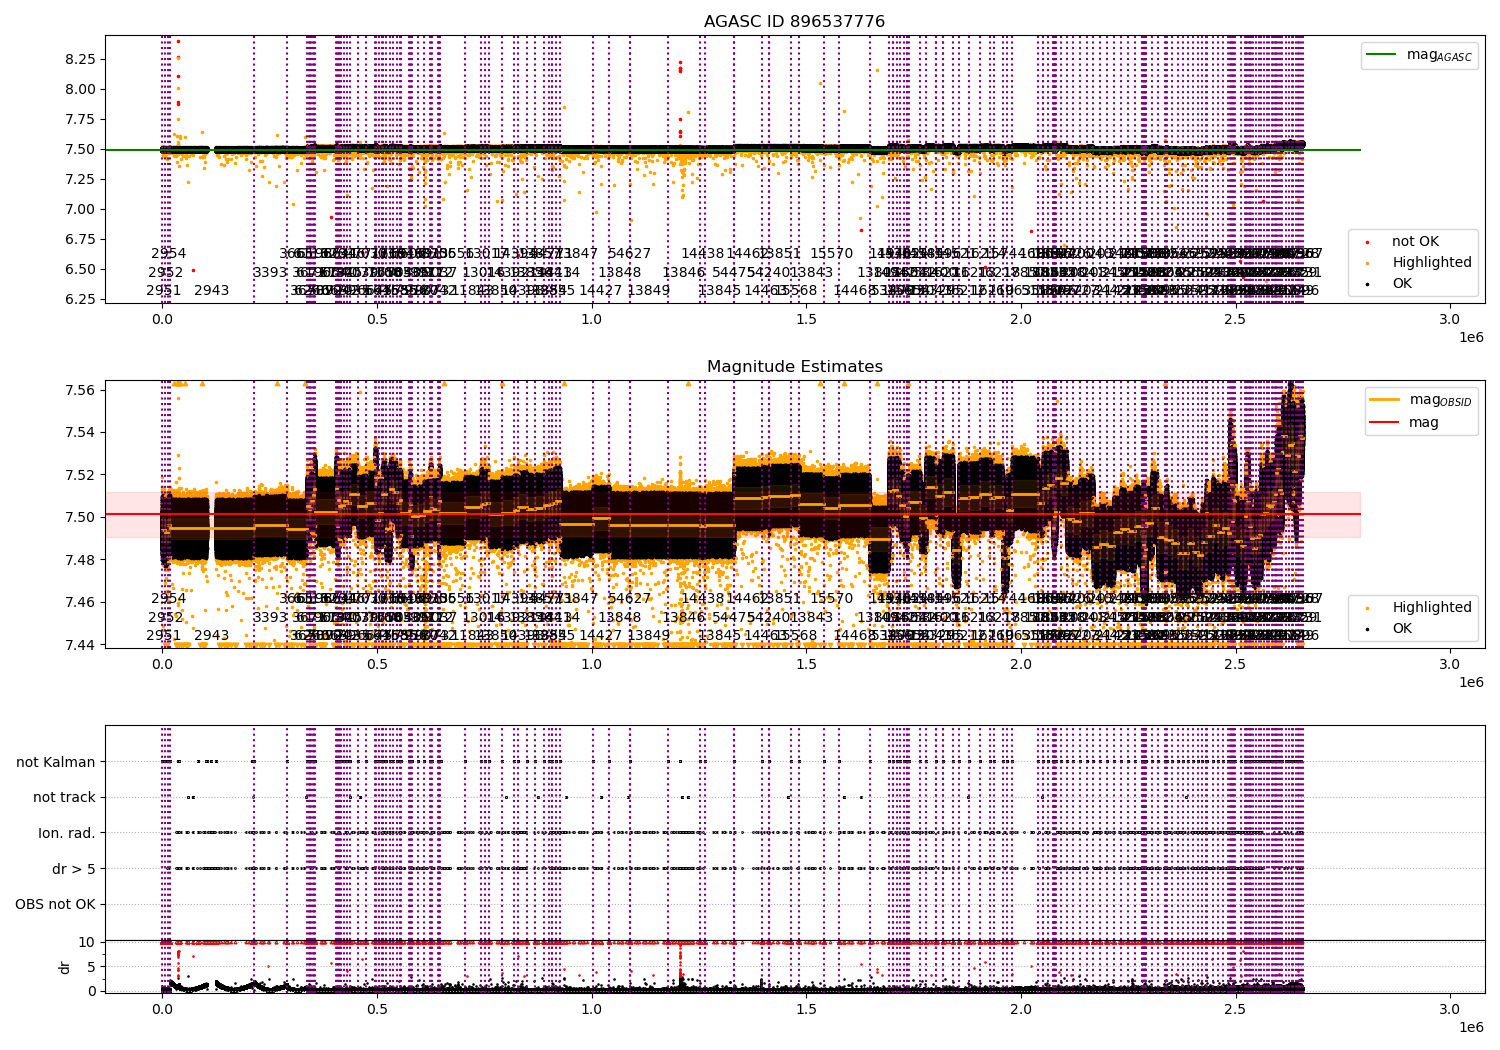Select the red 'mag' legend line in middle plot

tap(1383, 422)
